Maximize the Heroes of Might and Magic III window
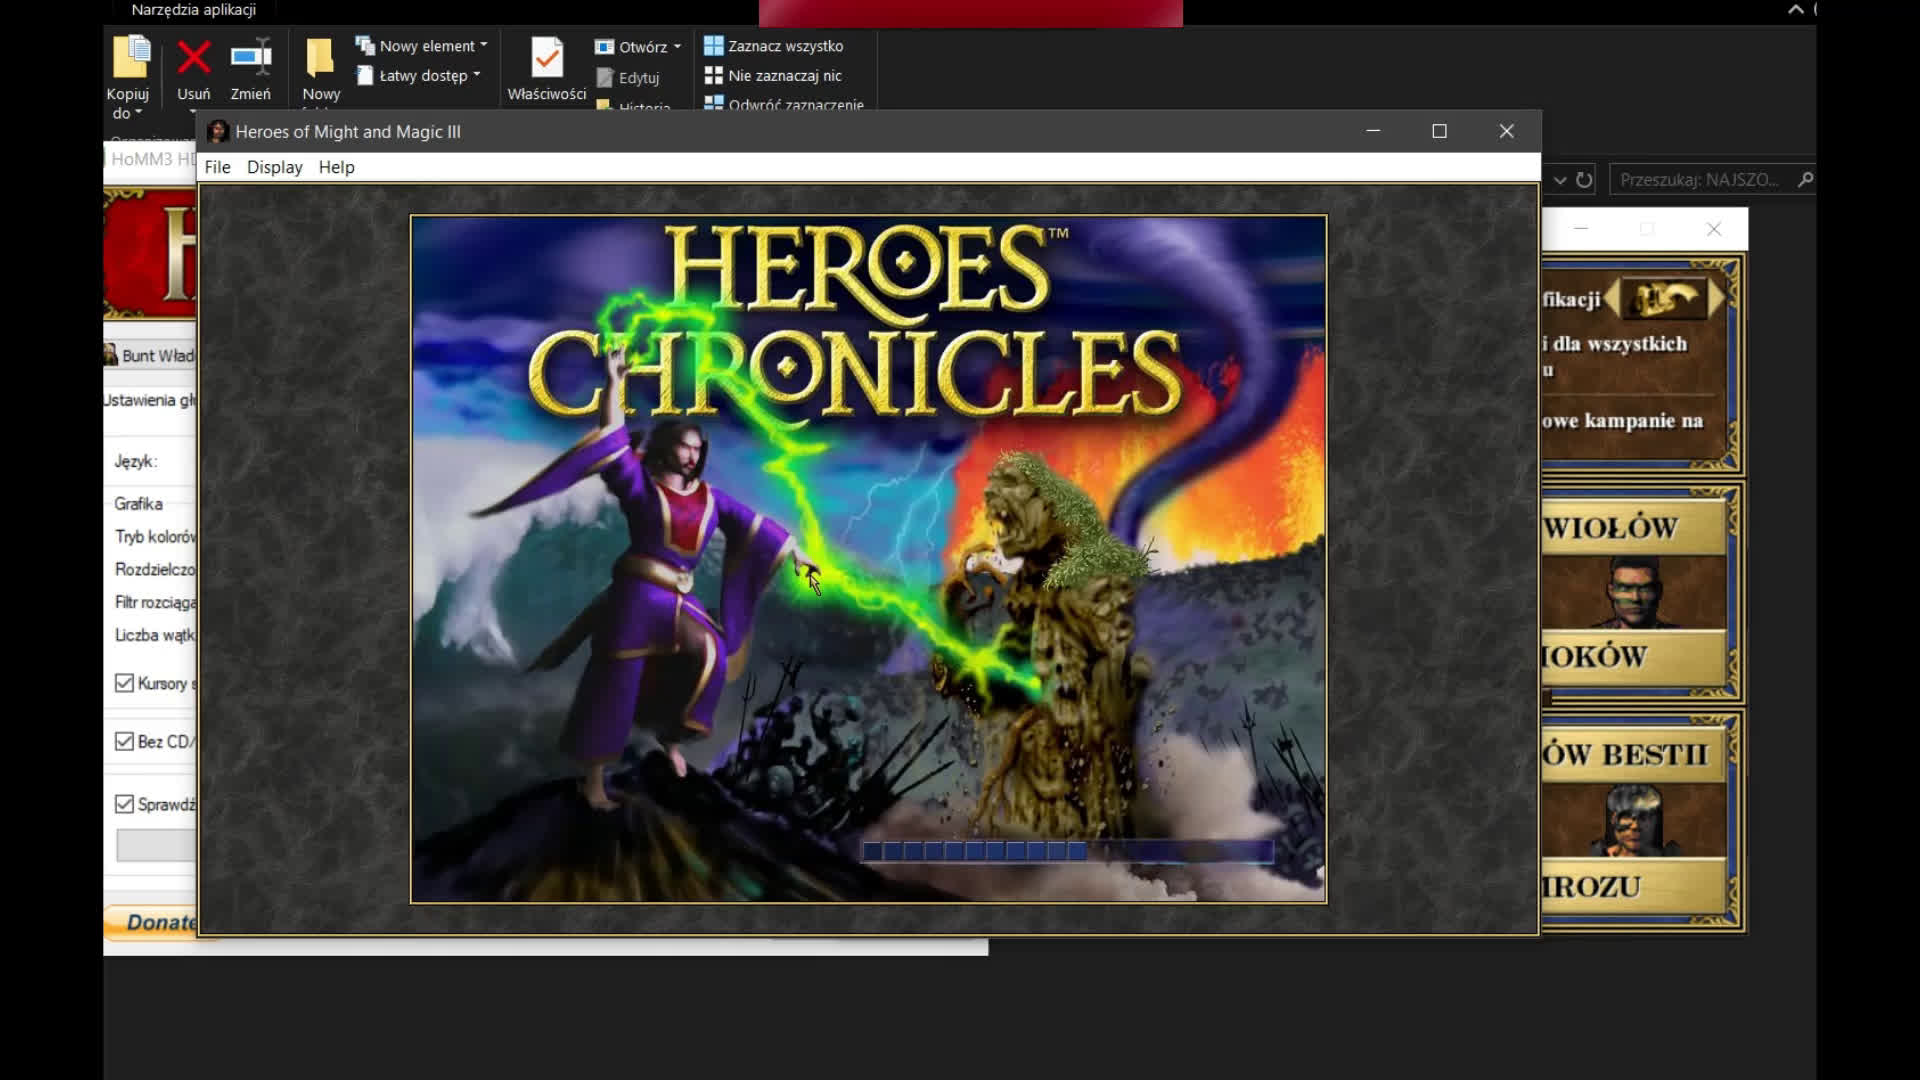 [x=1439, y=131]
